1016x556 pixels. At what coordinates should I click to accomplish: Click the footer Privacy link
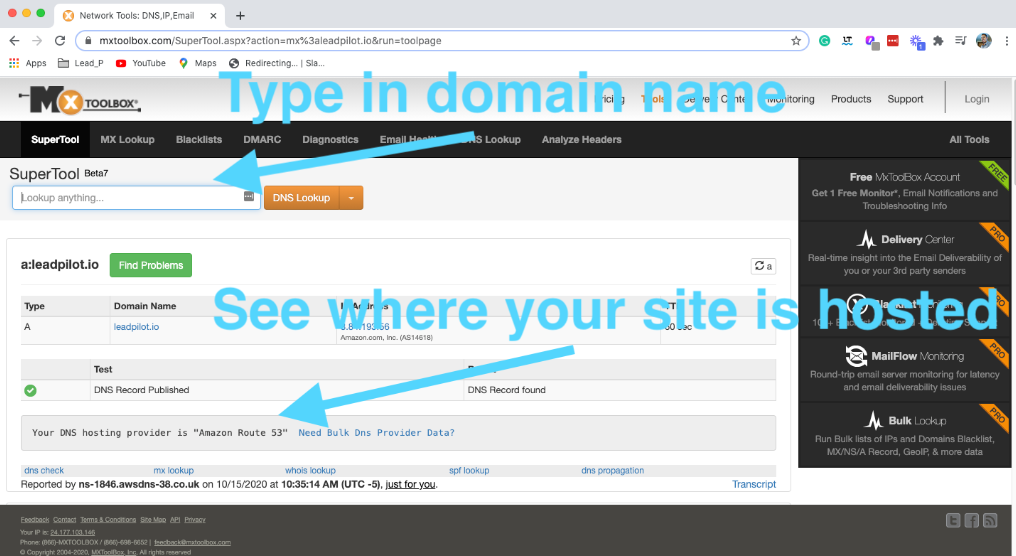(195, 520)
